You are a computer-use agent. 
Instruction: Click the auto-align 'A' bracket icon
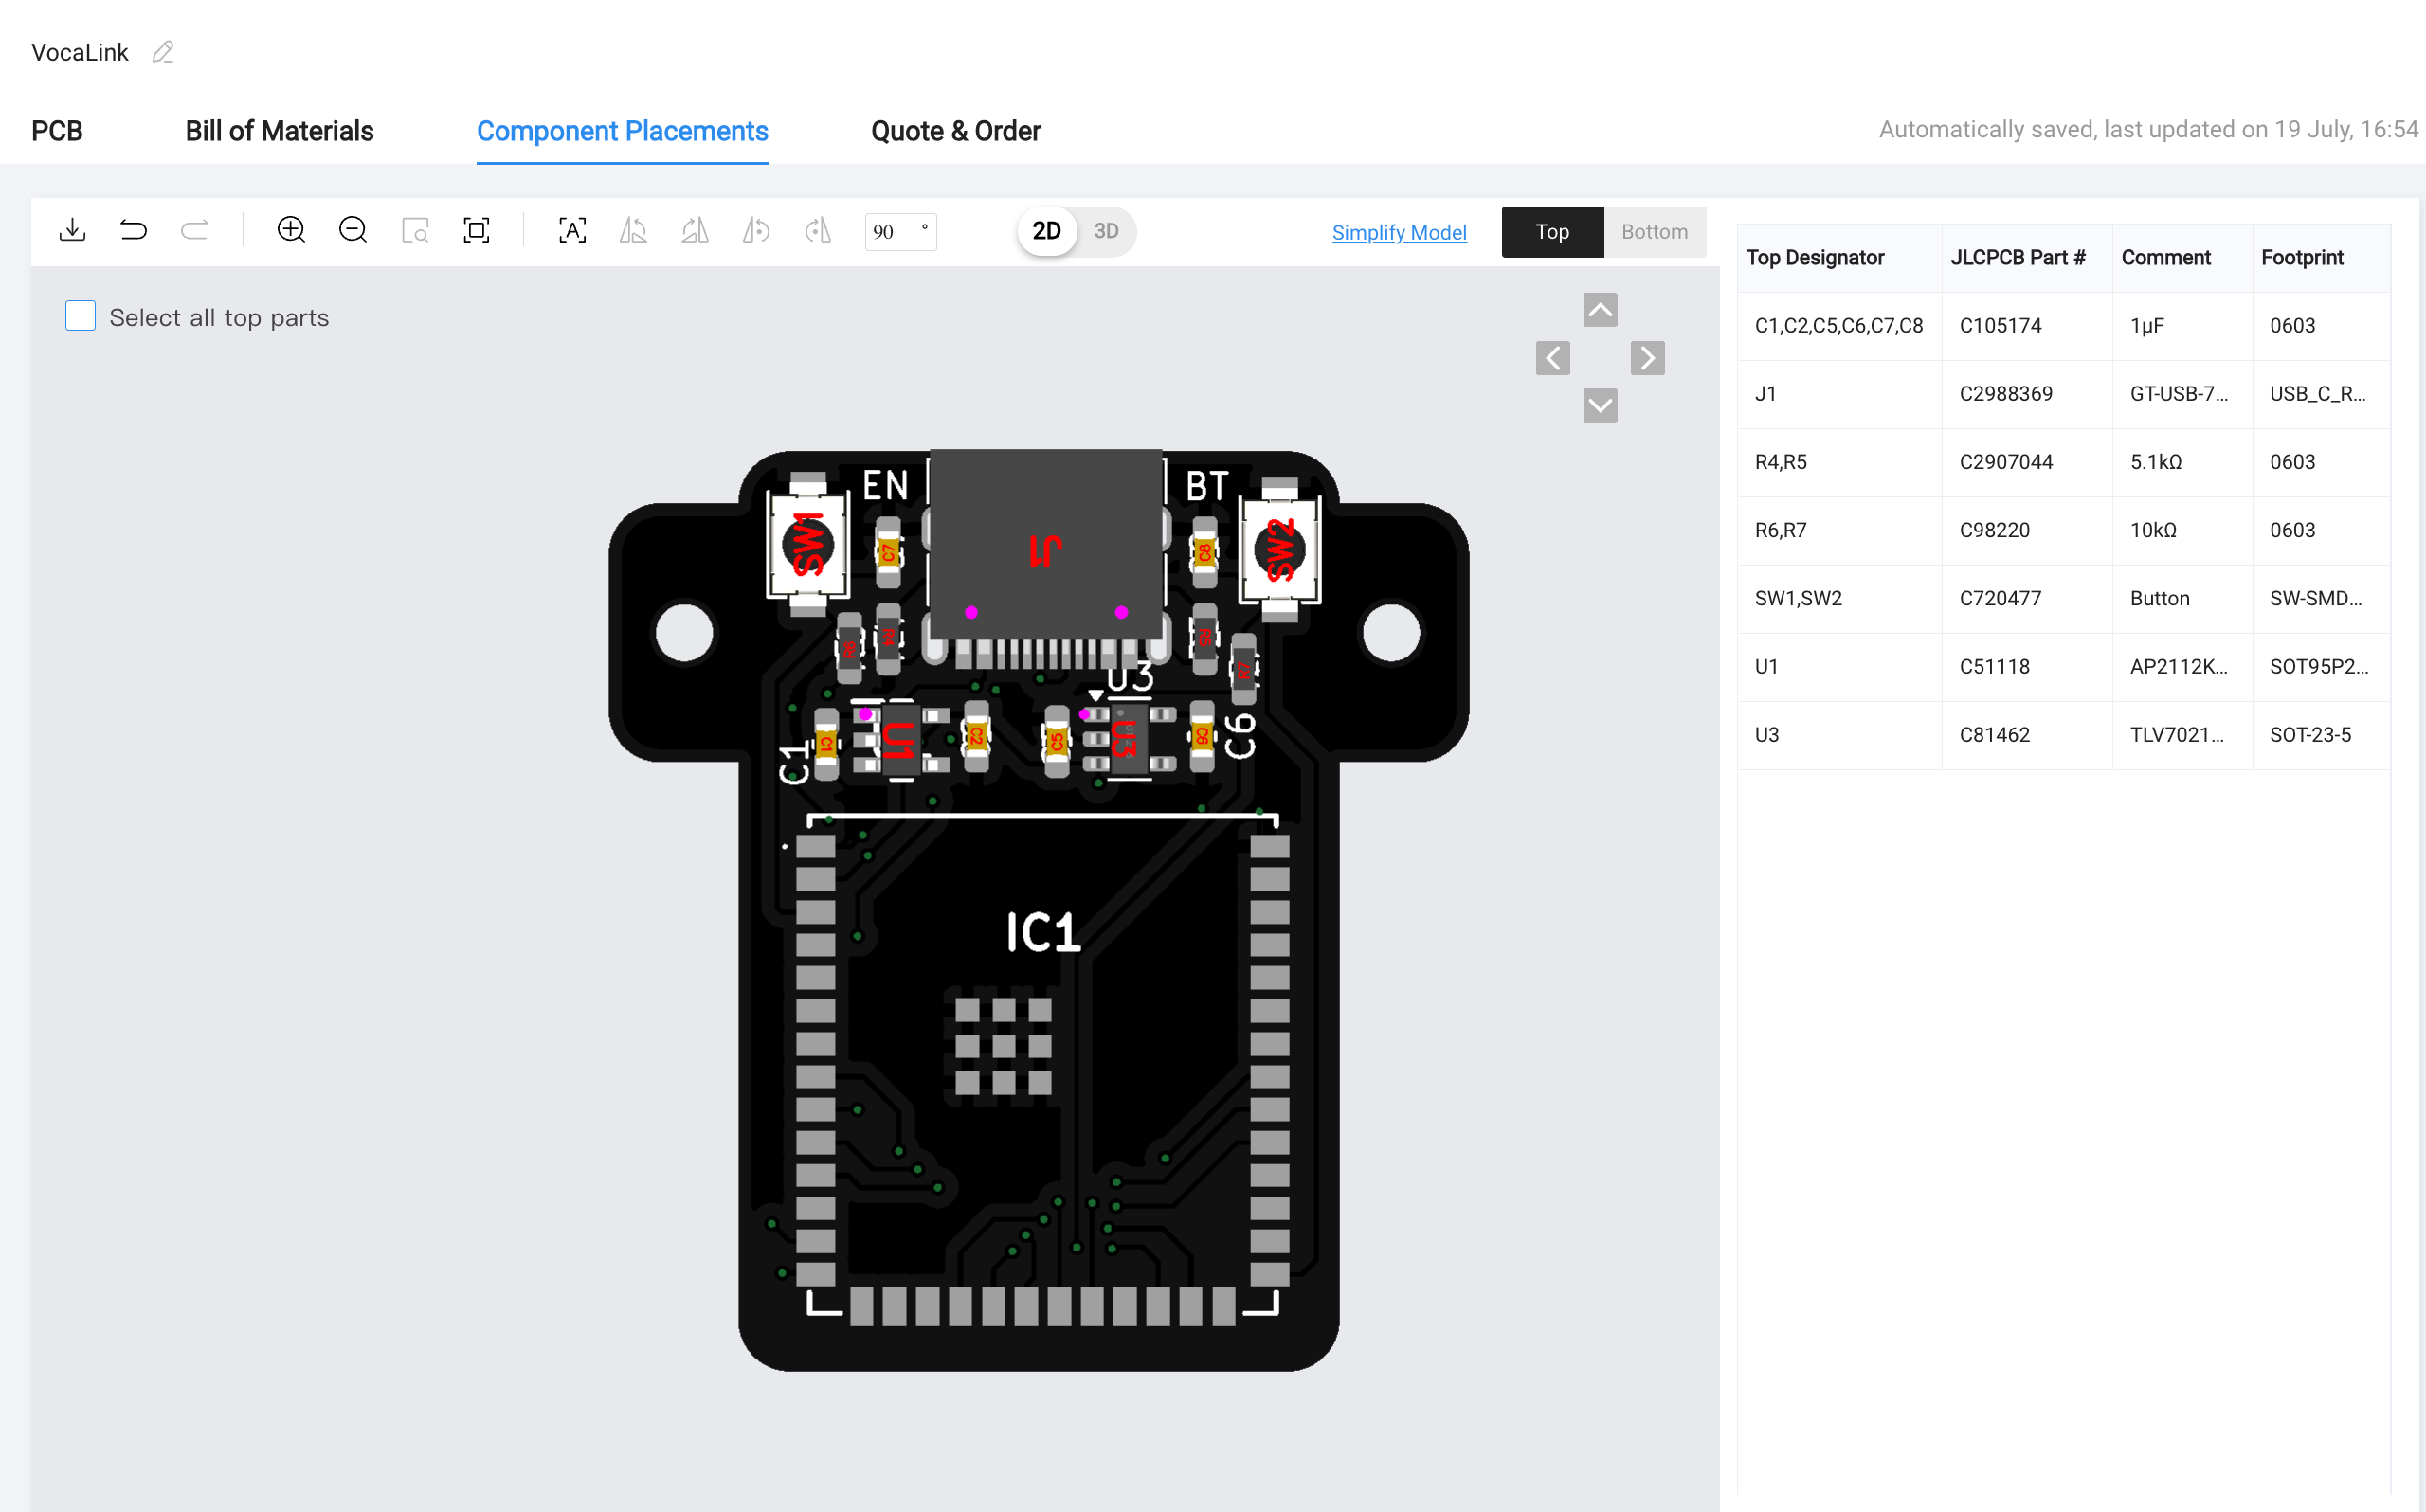[572, 231]
